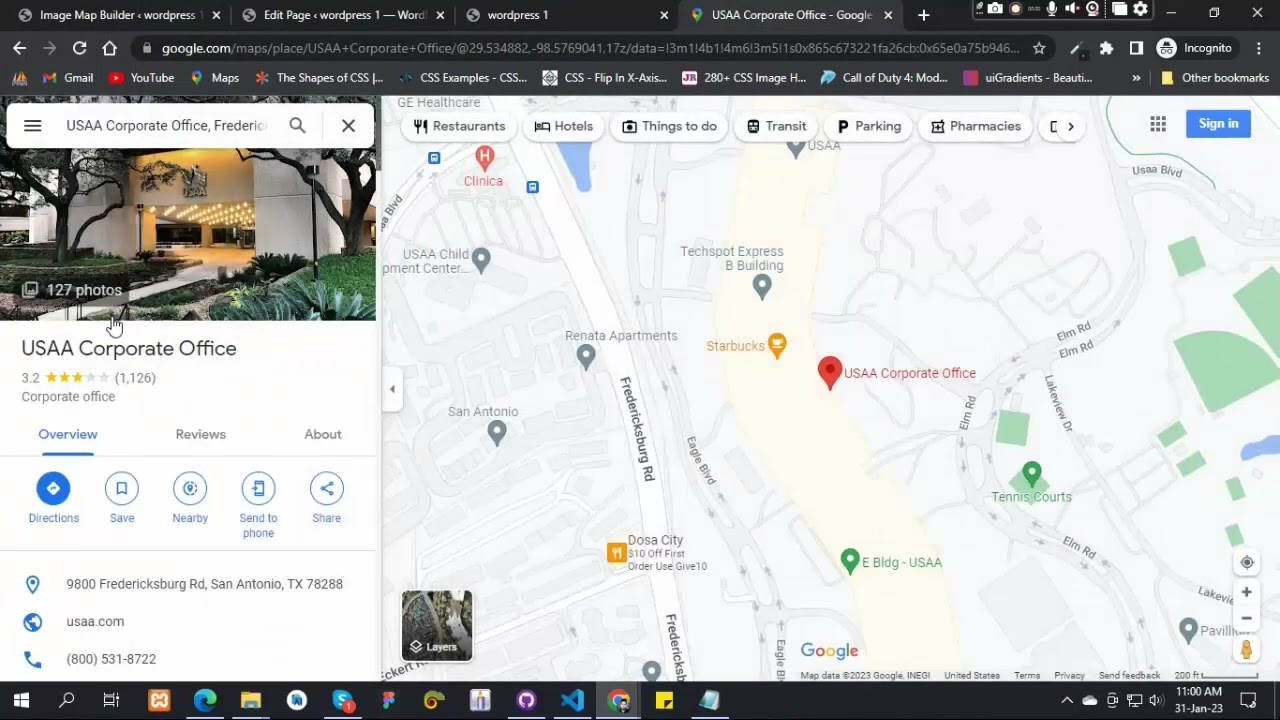Image resolution: width=1280 pixels, height=720 pixels.
Task: Open the Privacy link on map footer
Action: pyautogui.click(x=1069, y=675)
